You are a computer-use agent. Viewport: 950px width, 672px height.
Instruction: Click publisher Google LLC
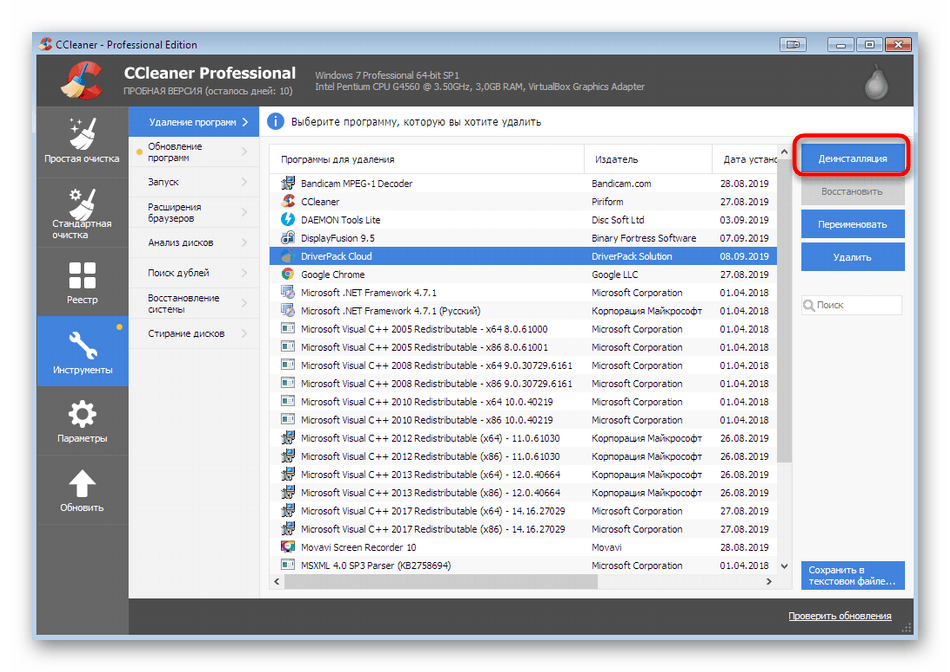[614, 274]
